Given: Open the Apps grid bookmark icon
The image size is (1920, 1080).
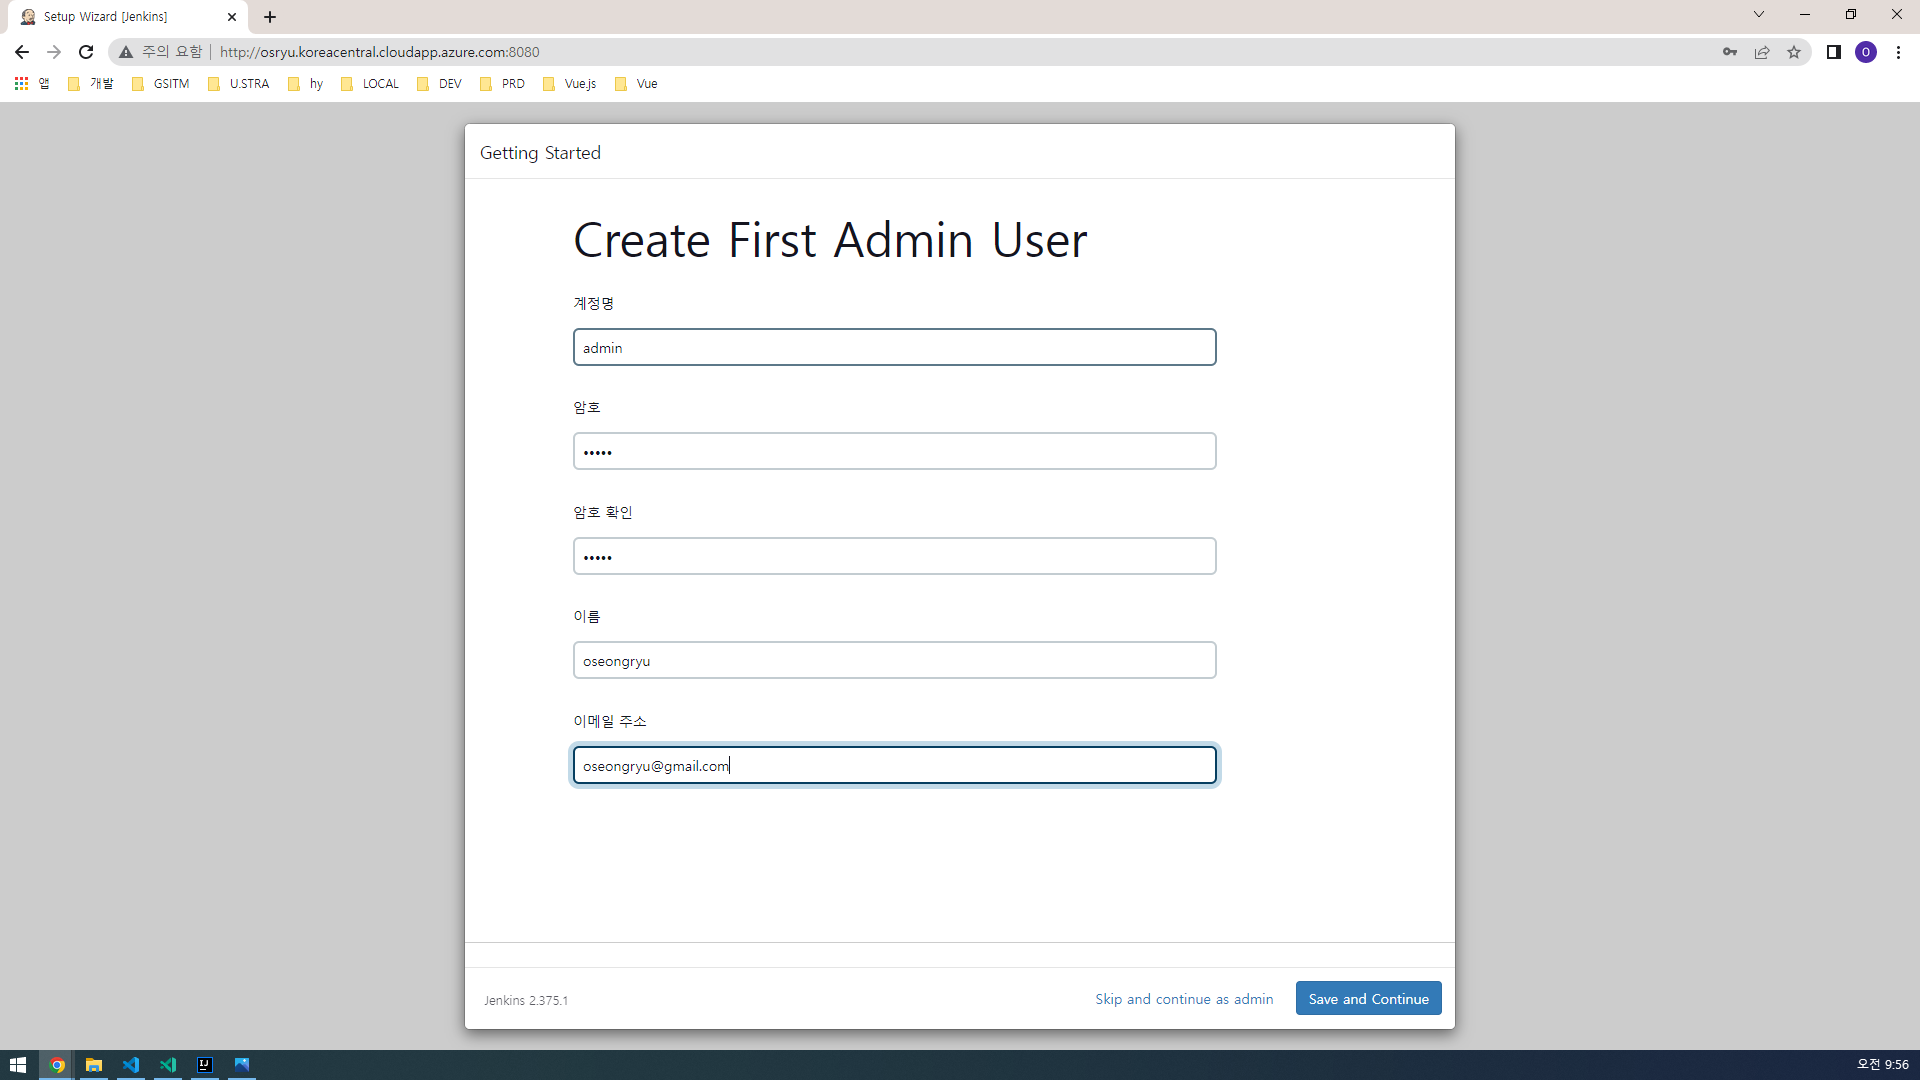Looking at the screenshot, I should (x=21, y=84).
